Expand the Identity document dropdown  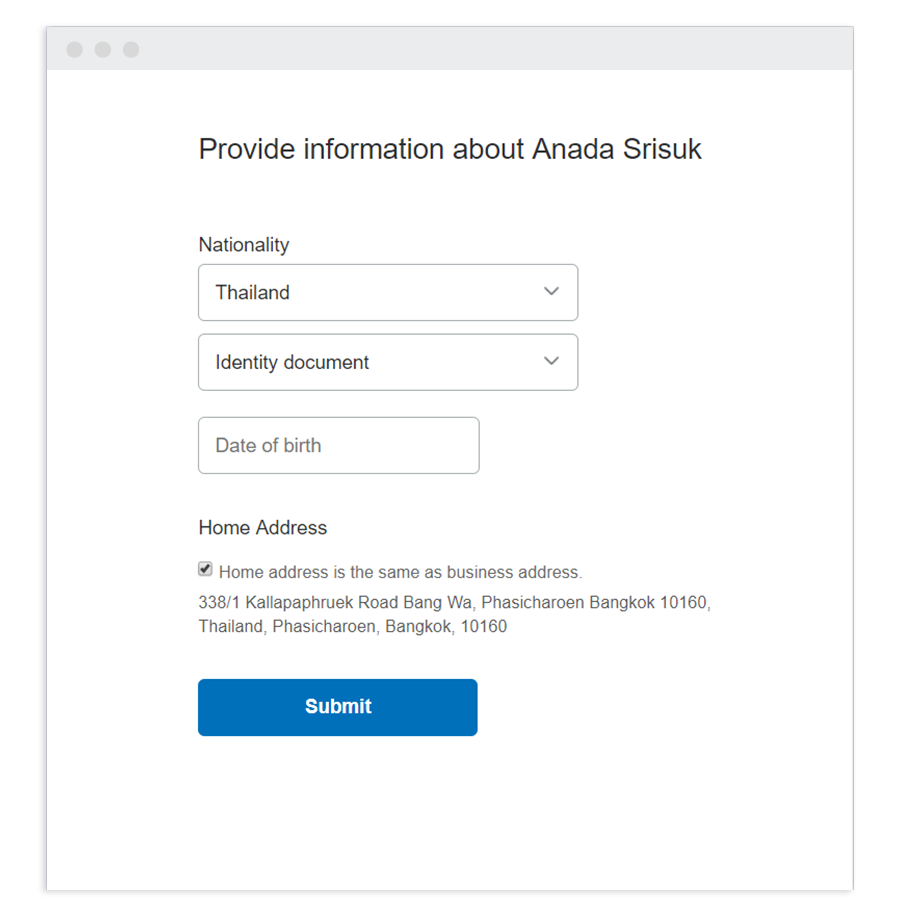tap(387, 362)
